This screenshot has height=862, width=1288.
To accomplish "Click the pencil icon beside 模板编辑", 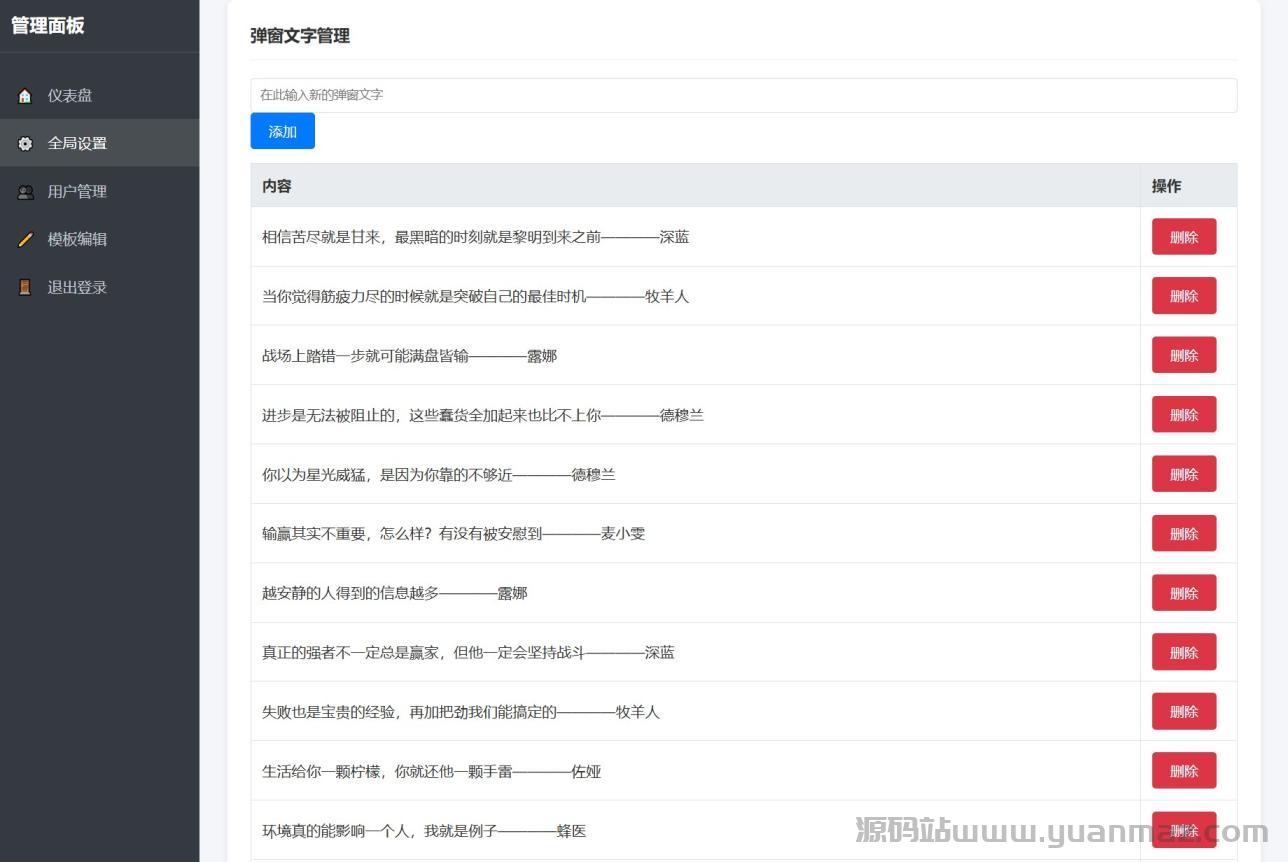I will pyautogui.click(x=25, y=240).
